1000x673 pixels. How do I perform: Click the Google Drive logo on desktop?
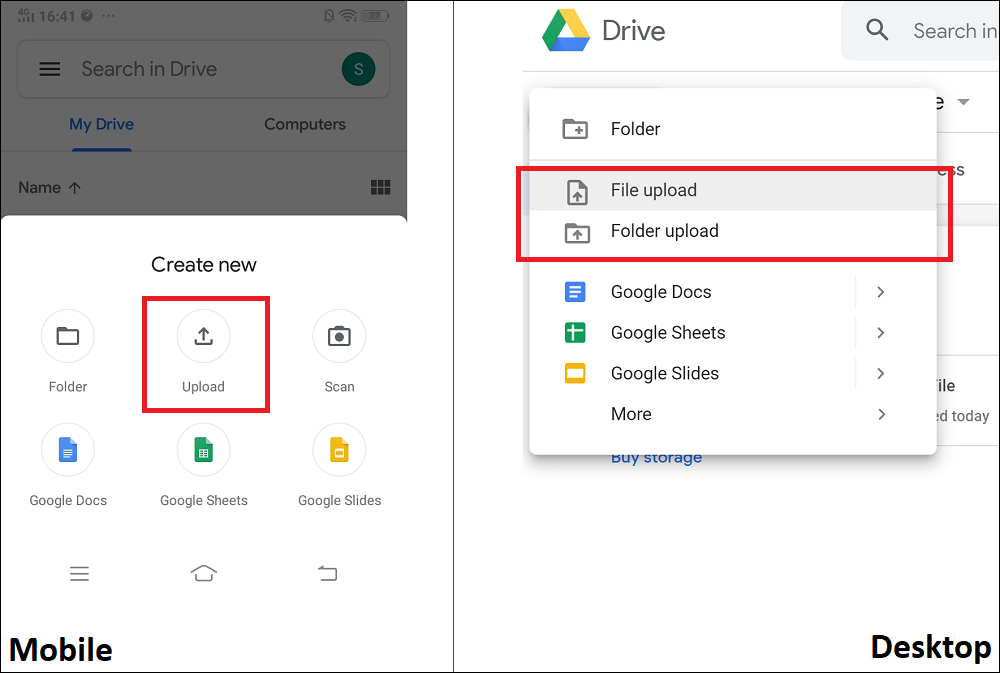tap(566, 30)
